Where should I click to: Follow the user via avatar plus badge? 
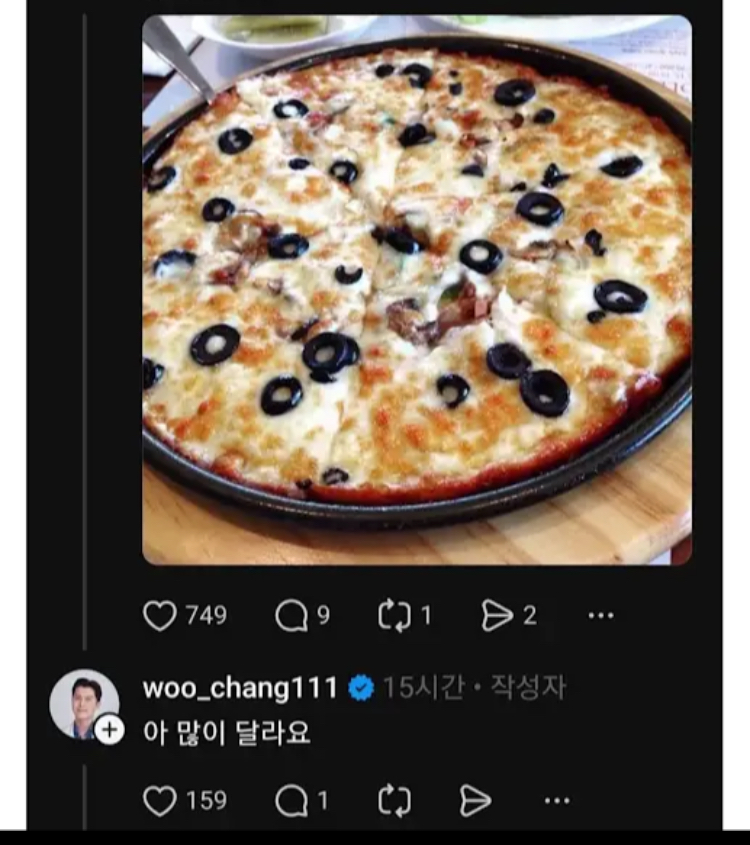coord(109,730)
